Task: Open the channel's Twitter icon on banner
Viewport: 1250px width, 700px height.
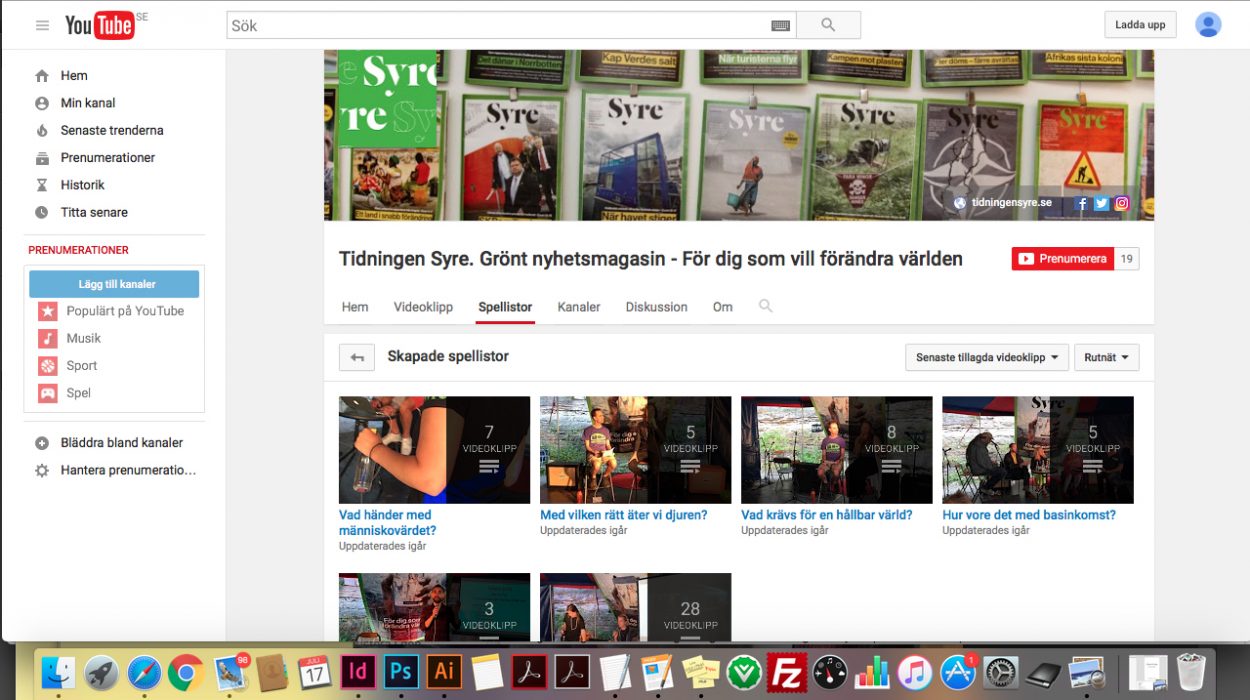Action: click(1101, 203)
